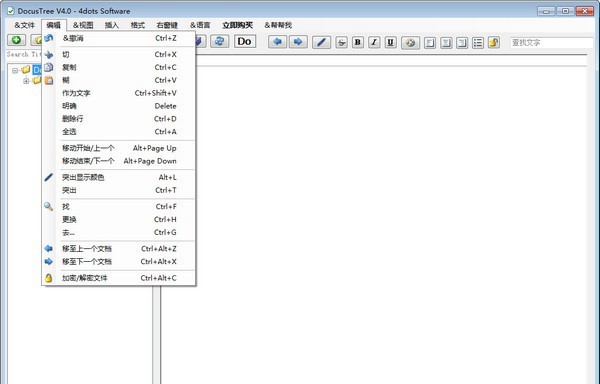This screenshot has width=600, height=384.
Task: Choose 复制 copy menu entry
Action: [x=119, y=67]
